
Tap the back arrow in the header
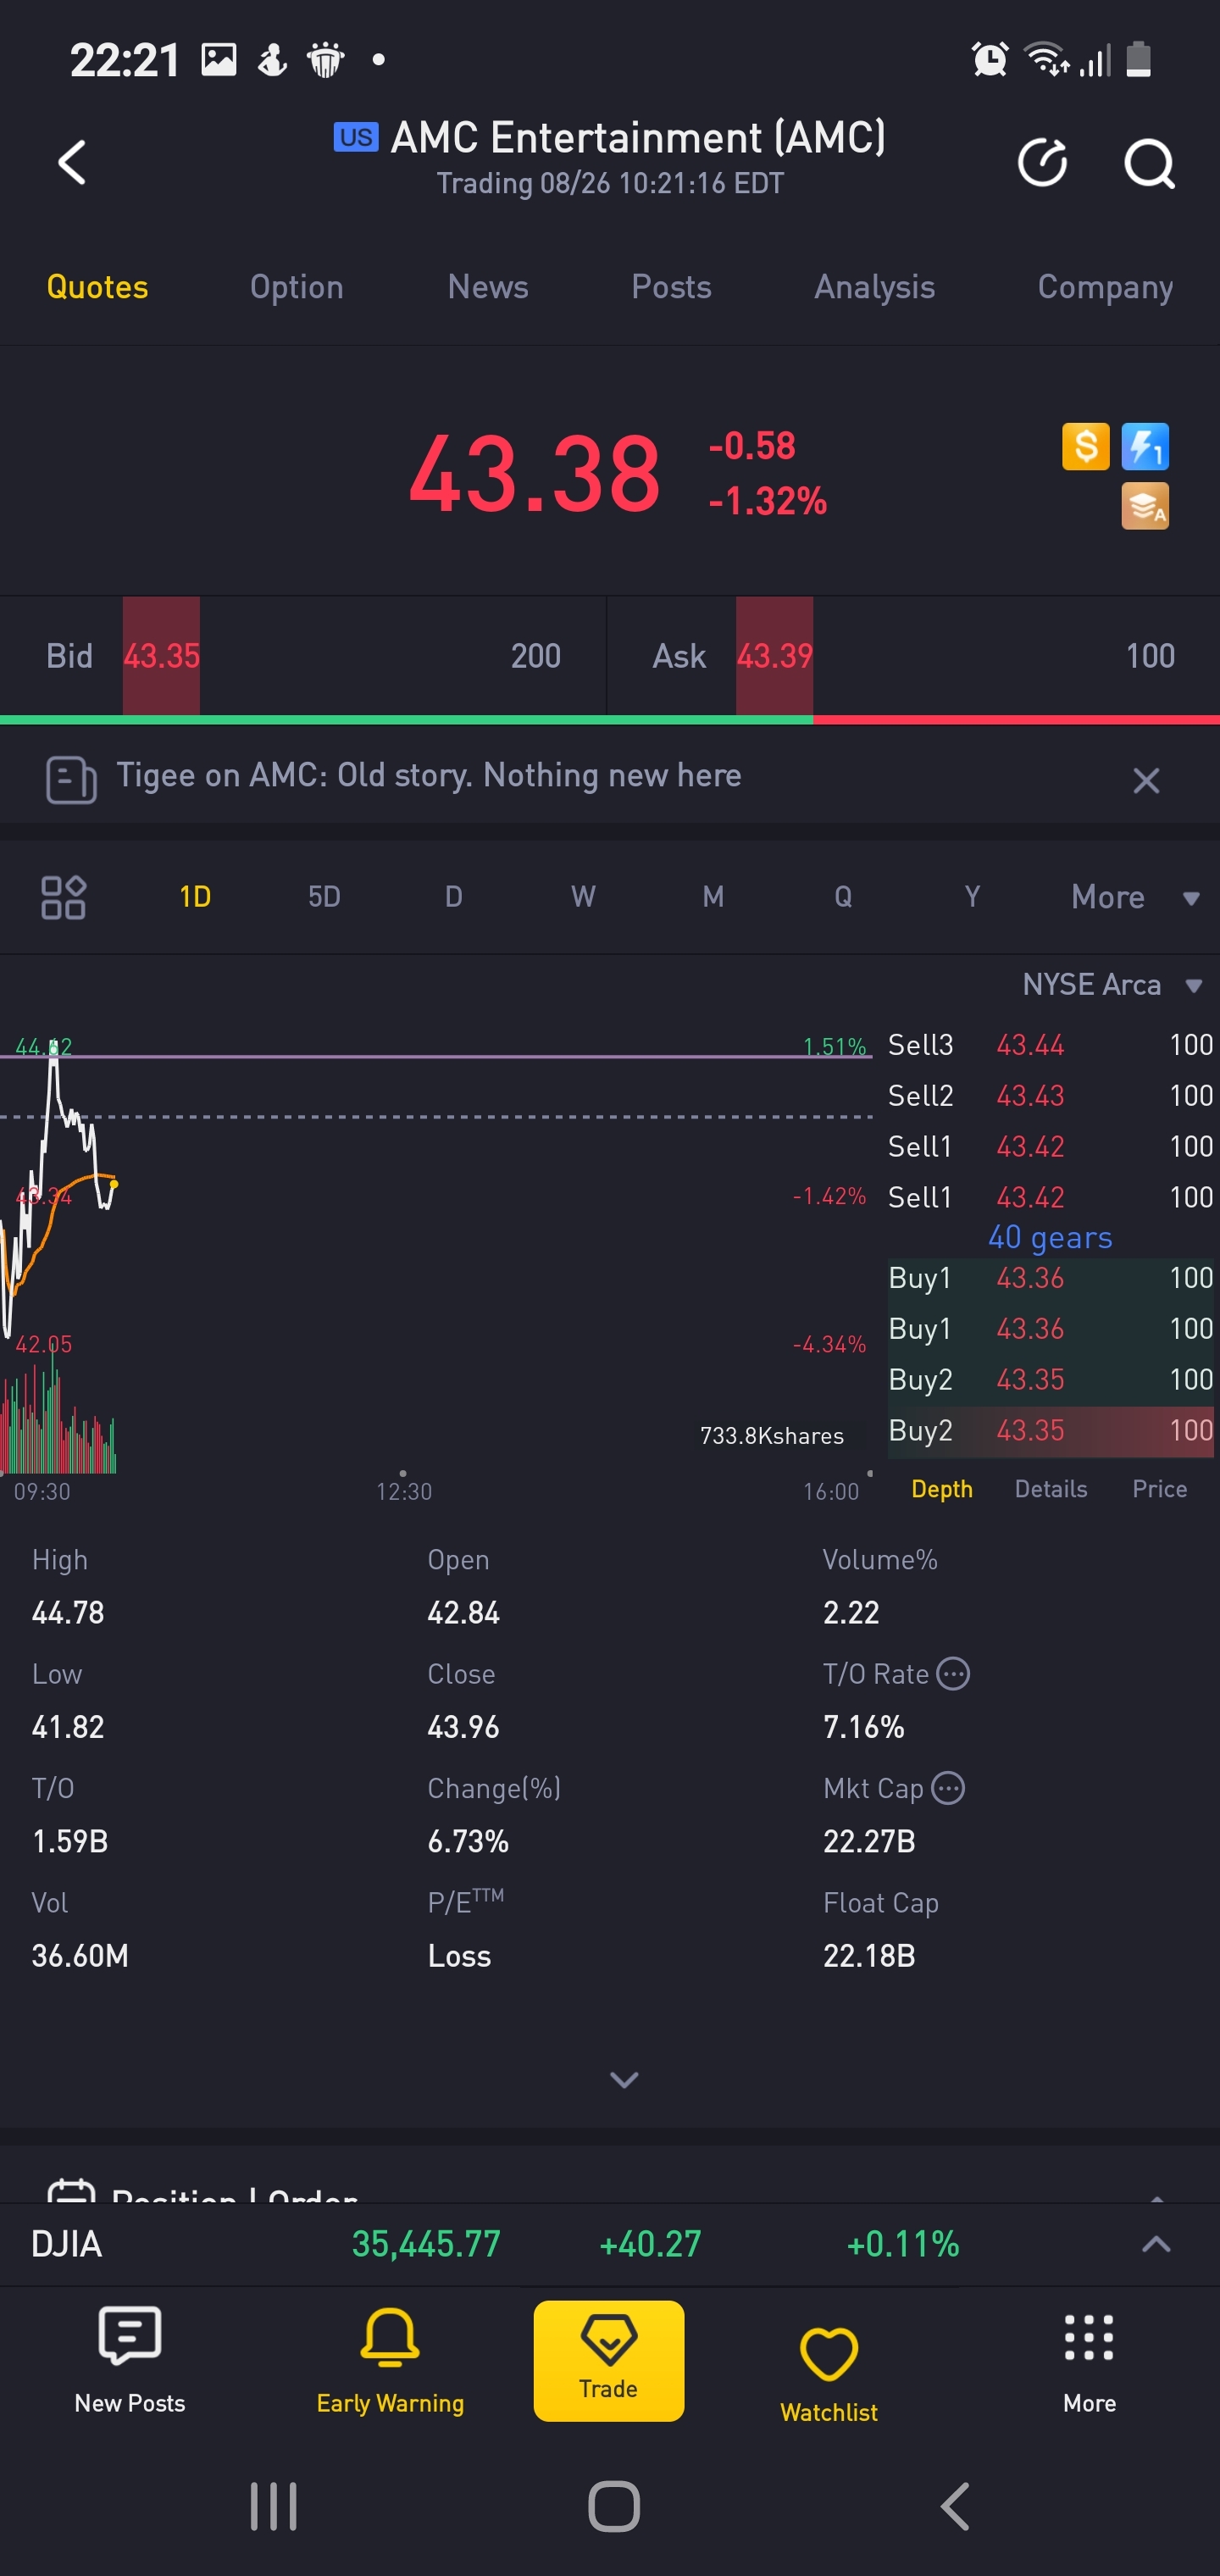tap(72, 162)
